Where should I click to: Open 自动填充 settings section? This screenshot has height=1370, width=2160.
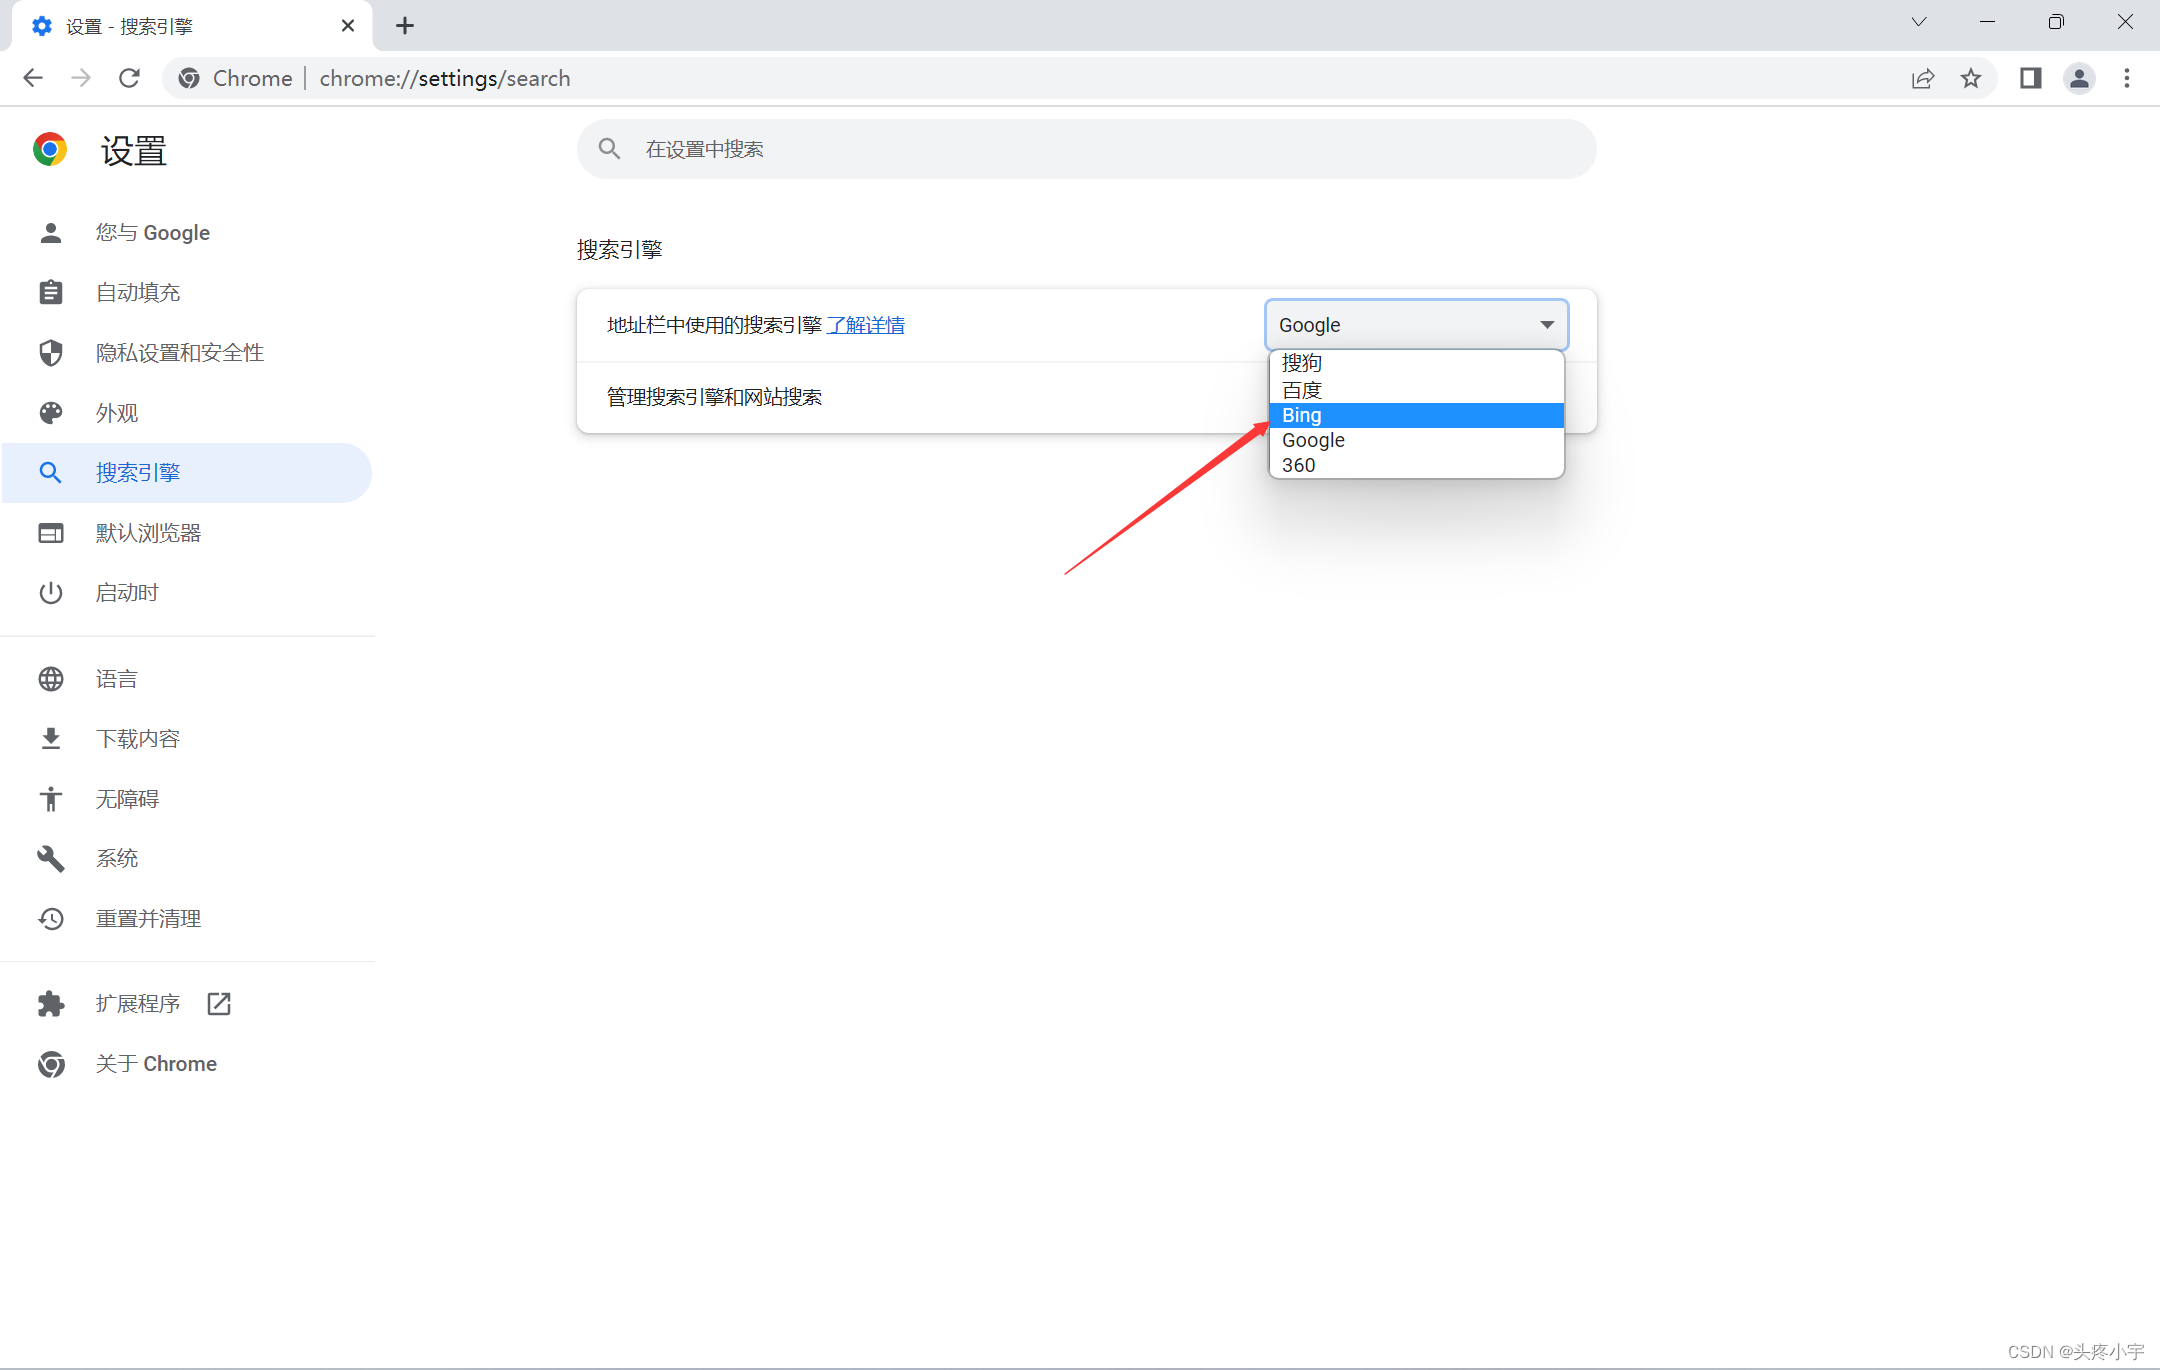187,293
